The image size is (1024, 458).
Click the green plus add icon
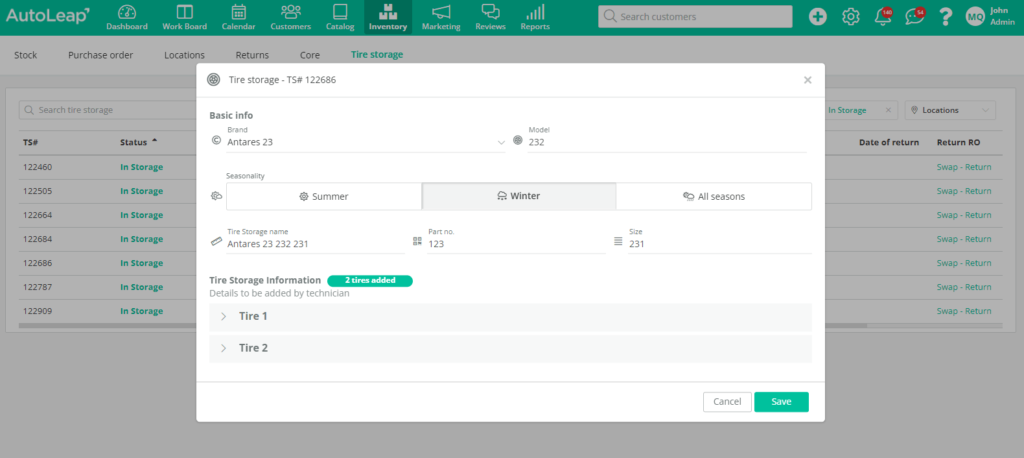tap(818, 17)
